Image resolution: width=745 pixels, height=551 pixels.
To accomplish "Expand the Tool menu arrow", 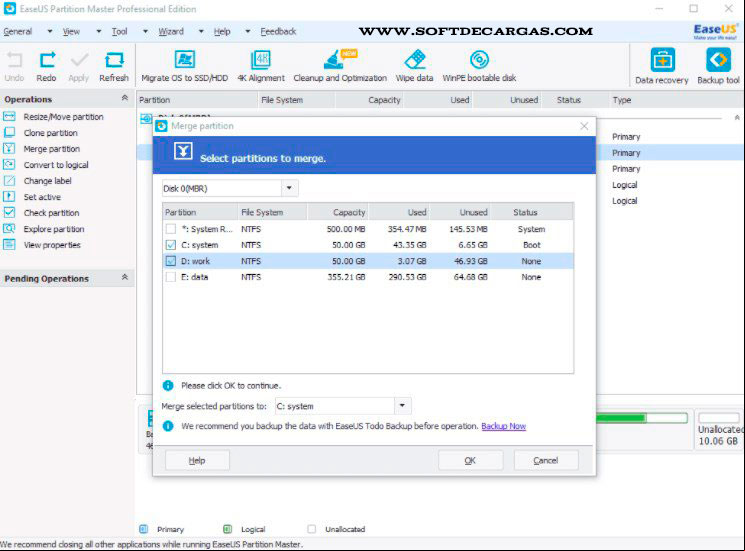I will click(x=145, y=31).
